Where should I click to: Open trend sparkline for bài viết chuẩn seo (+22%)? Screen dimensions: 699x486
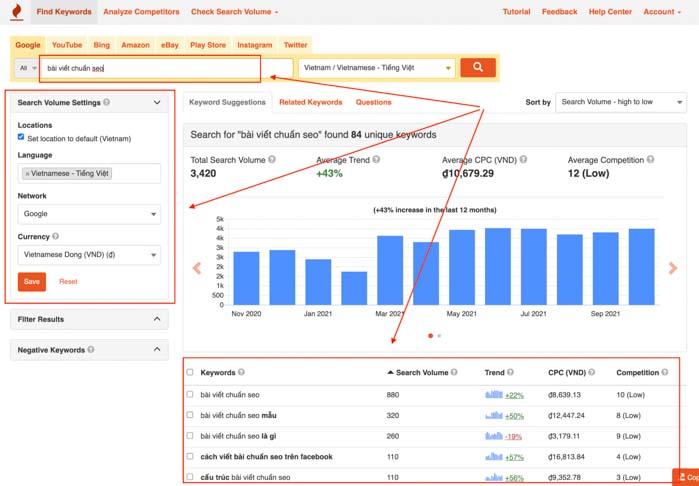pyautogui.click(x=493, y=395)
